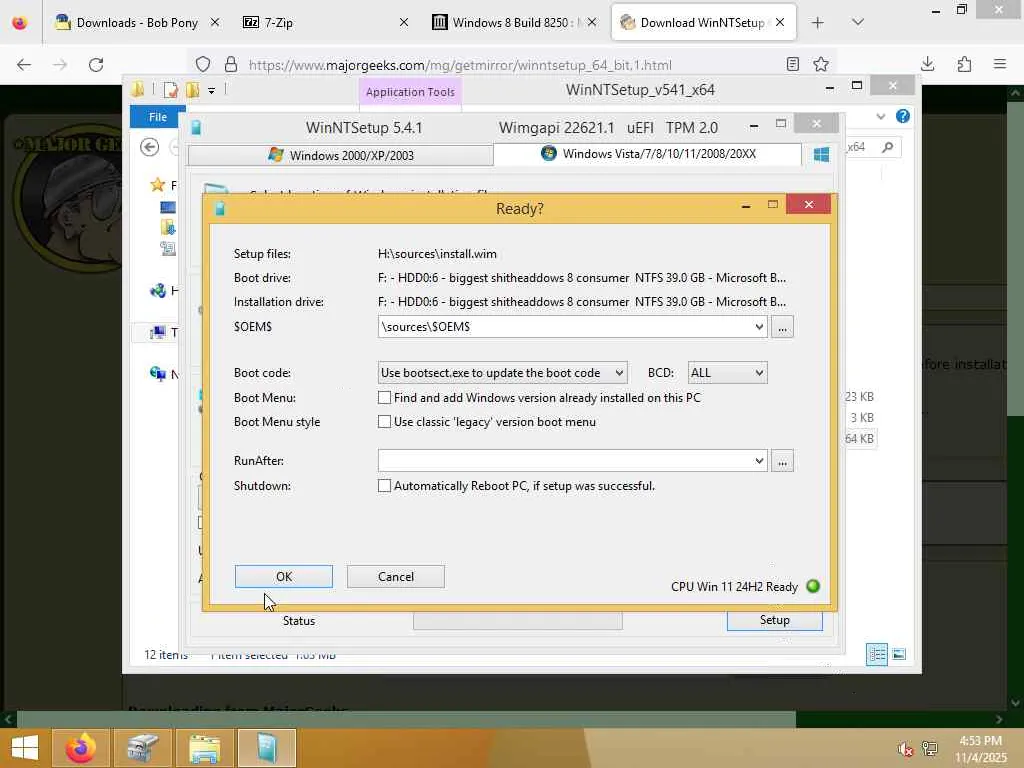The height and width of the screenshot is (768, 1024).
Task: Go back in Firefox
Action: point(24,65)
